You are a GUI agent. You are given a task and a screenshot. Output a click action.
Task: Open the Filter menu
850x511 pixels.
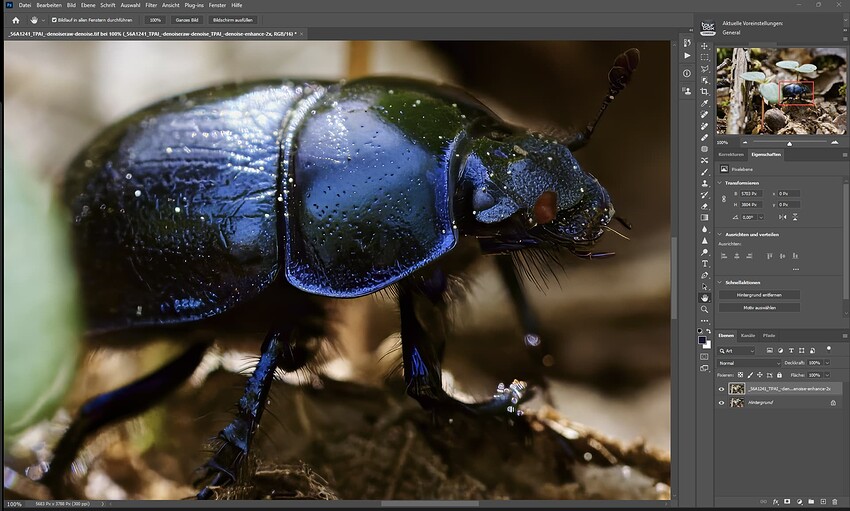(150, 5)
